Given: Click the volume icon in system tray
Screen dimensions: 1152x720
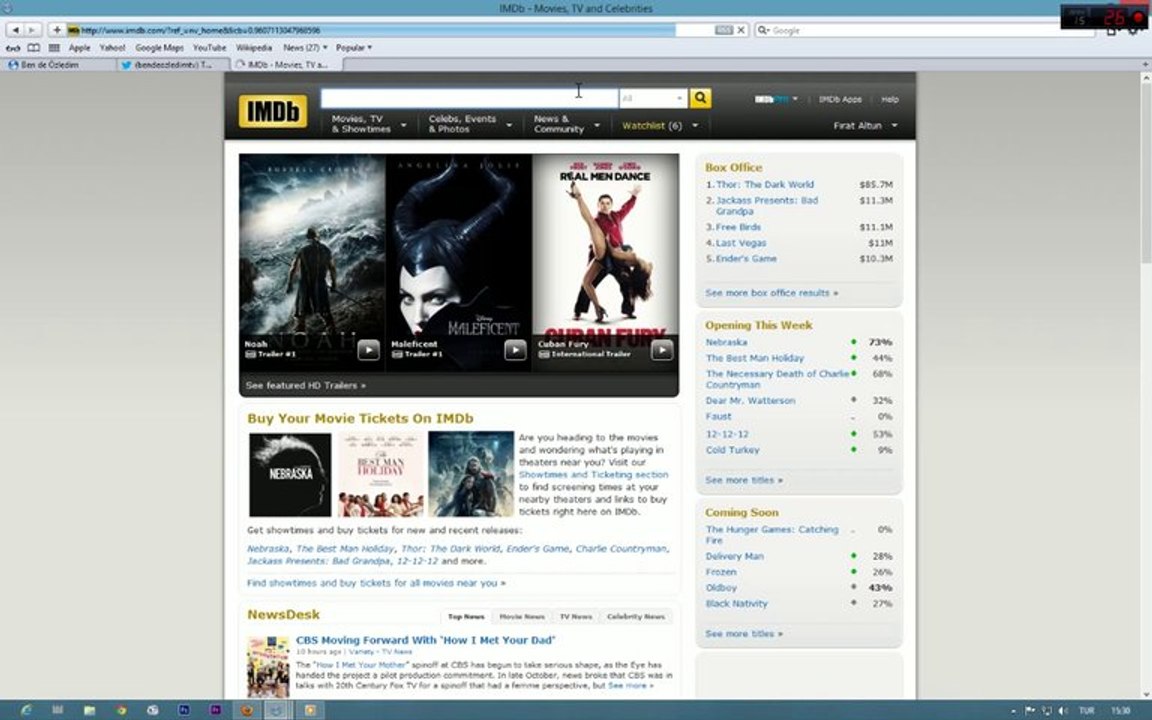Looking at the screenshot, I should (1062, 710).
